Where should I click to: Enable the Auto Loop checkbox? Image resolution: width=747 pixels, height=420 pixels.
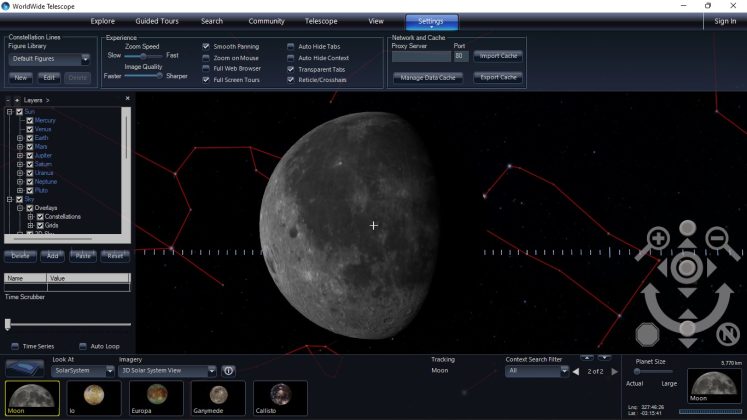tap(83, 346)
